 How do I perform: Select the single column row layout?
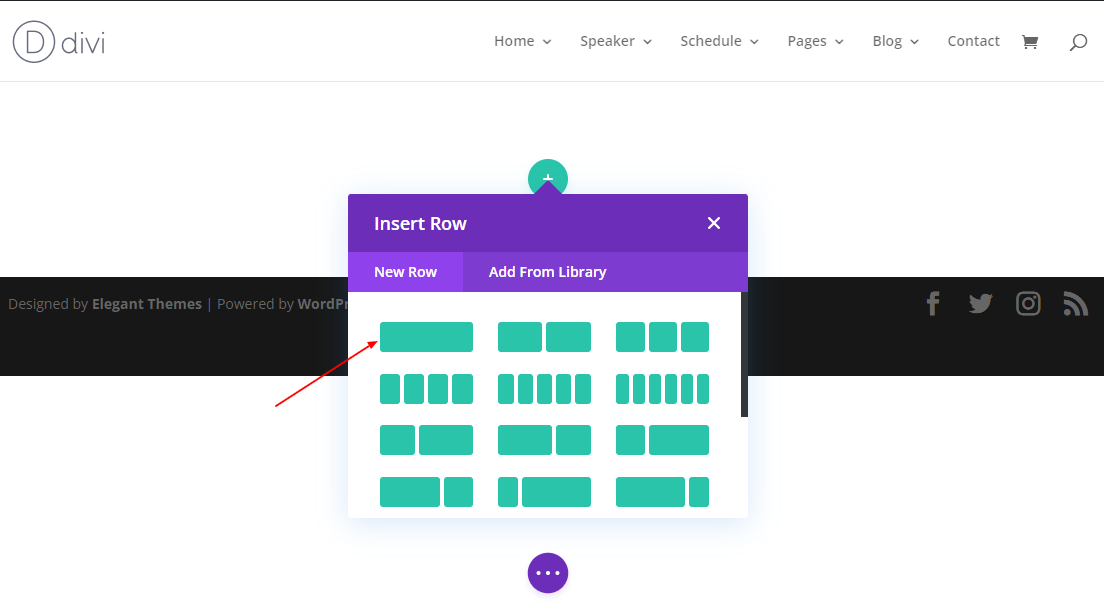point(426,337)
